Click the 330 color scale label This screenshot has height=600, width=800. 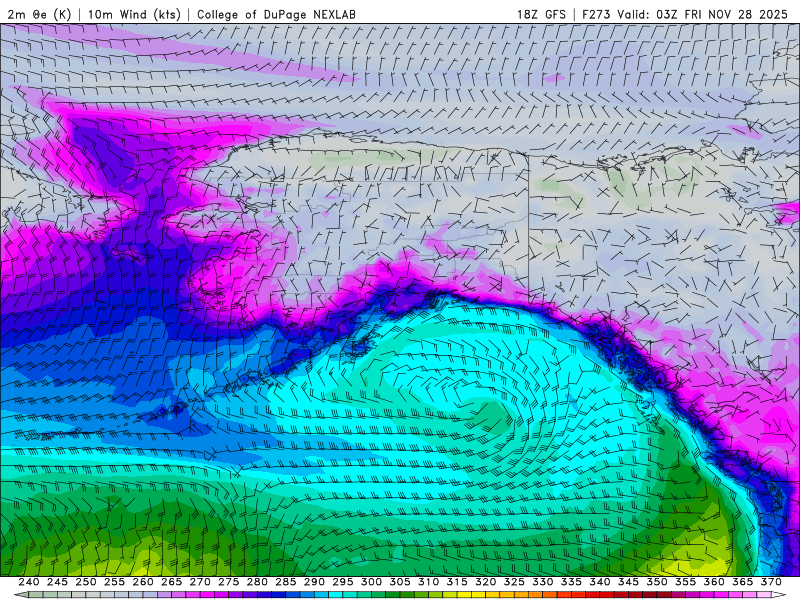click(543, 582)
